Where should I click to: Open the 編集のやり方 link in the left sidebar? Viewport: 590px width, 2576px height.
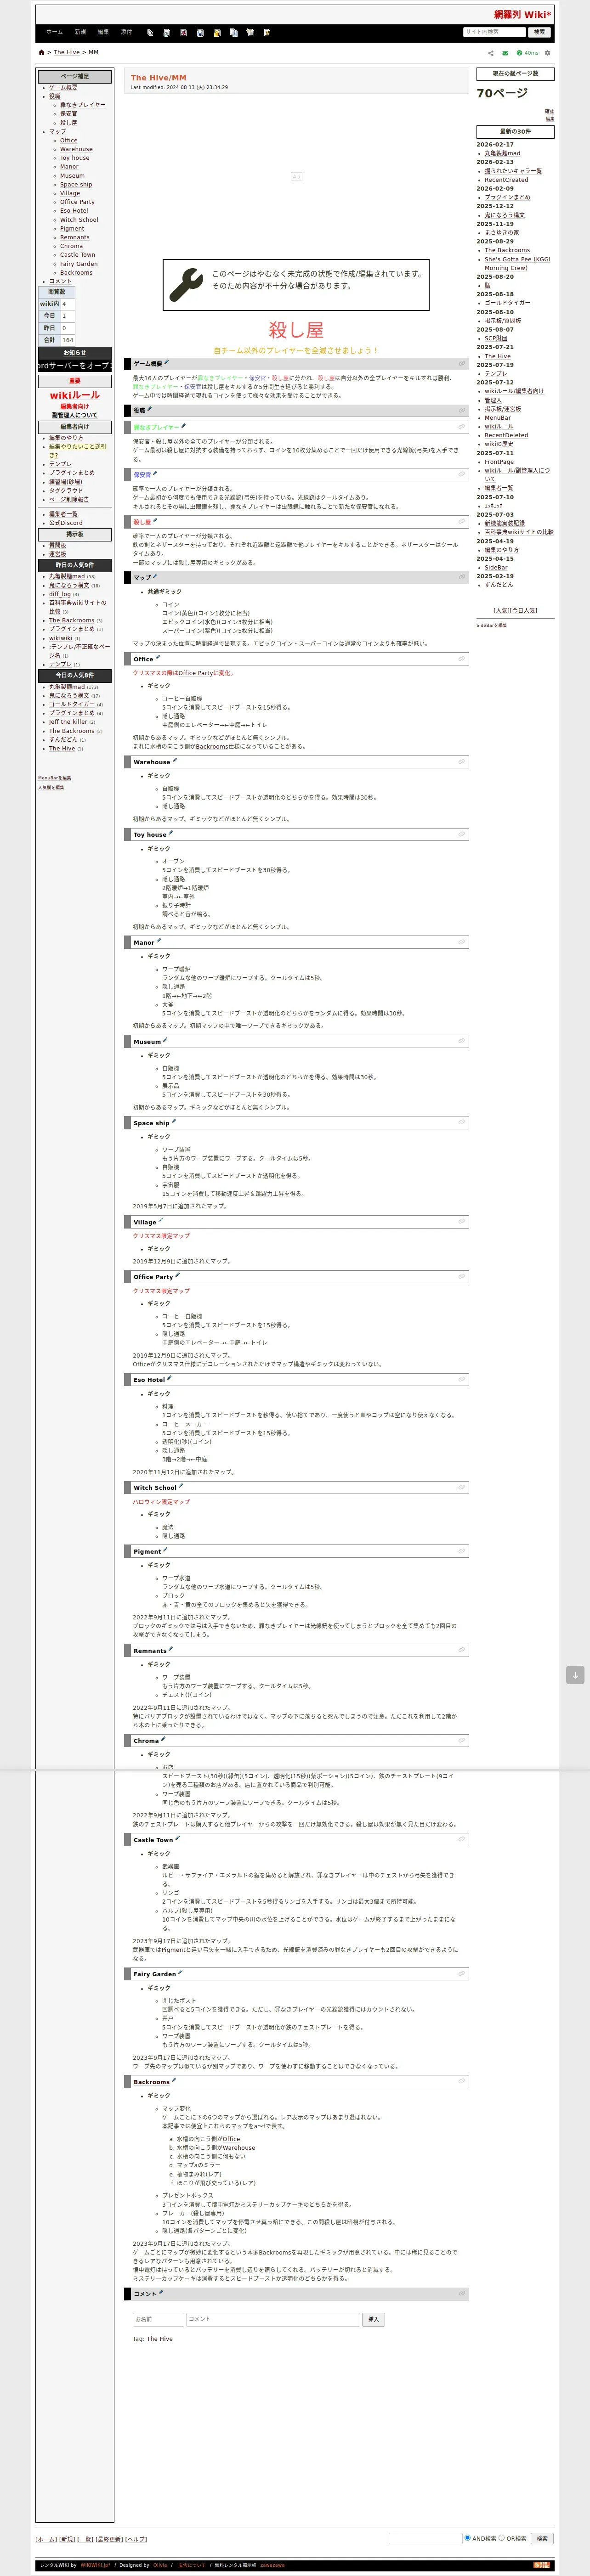(66, 438)
